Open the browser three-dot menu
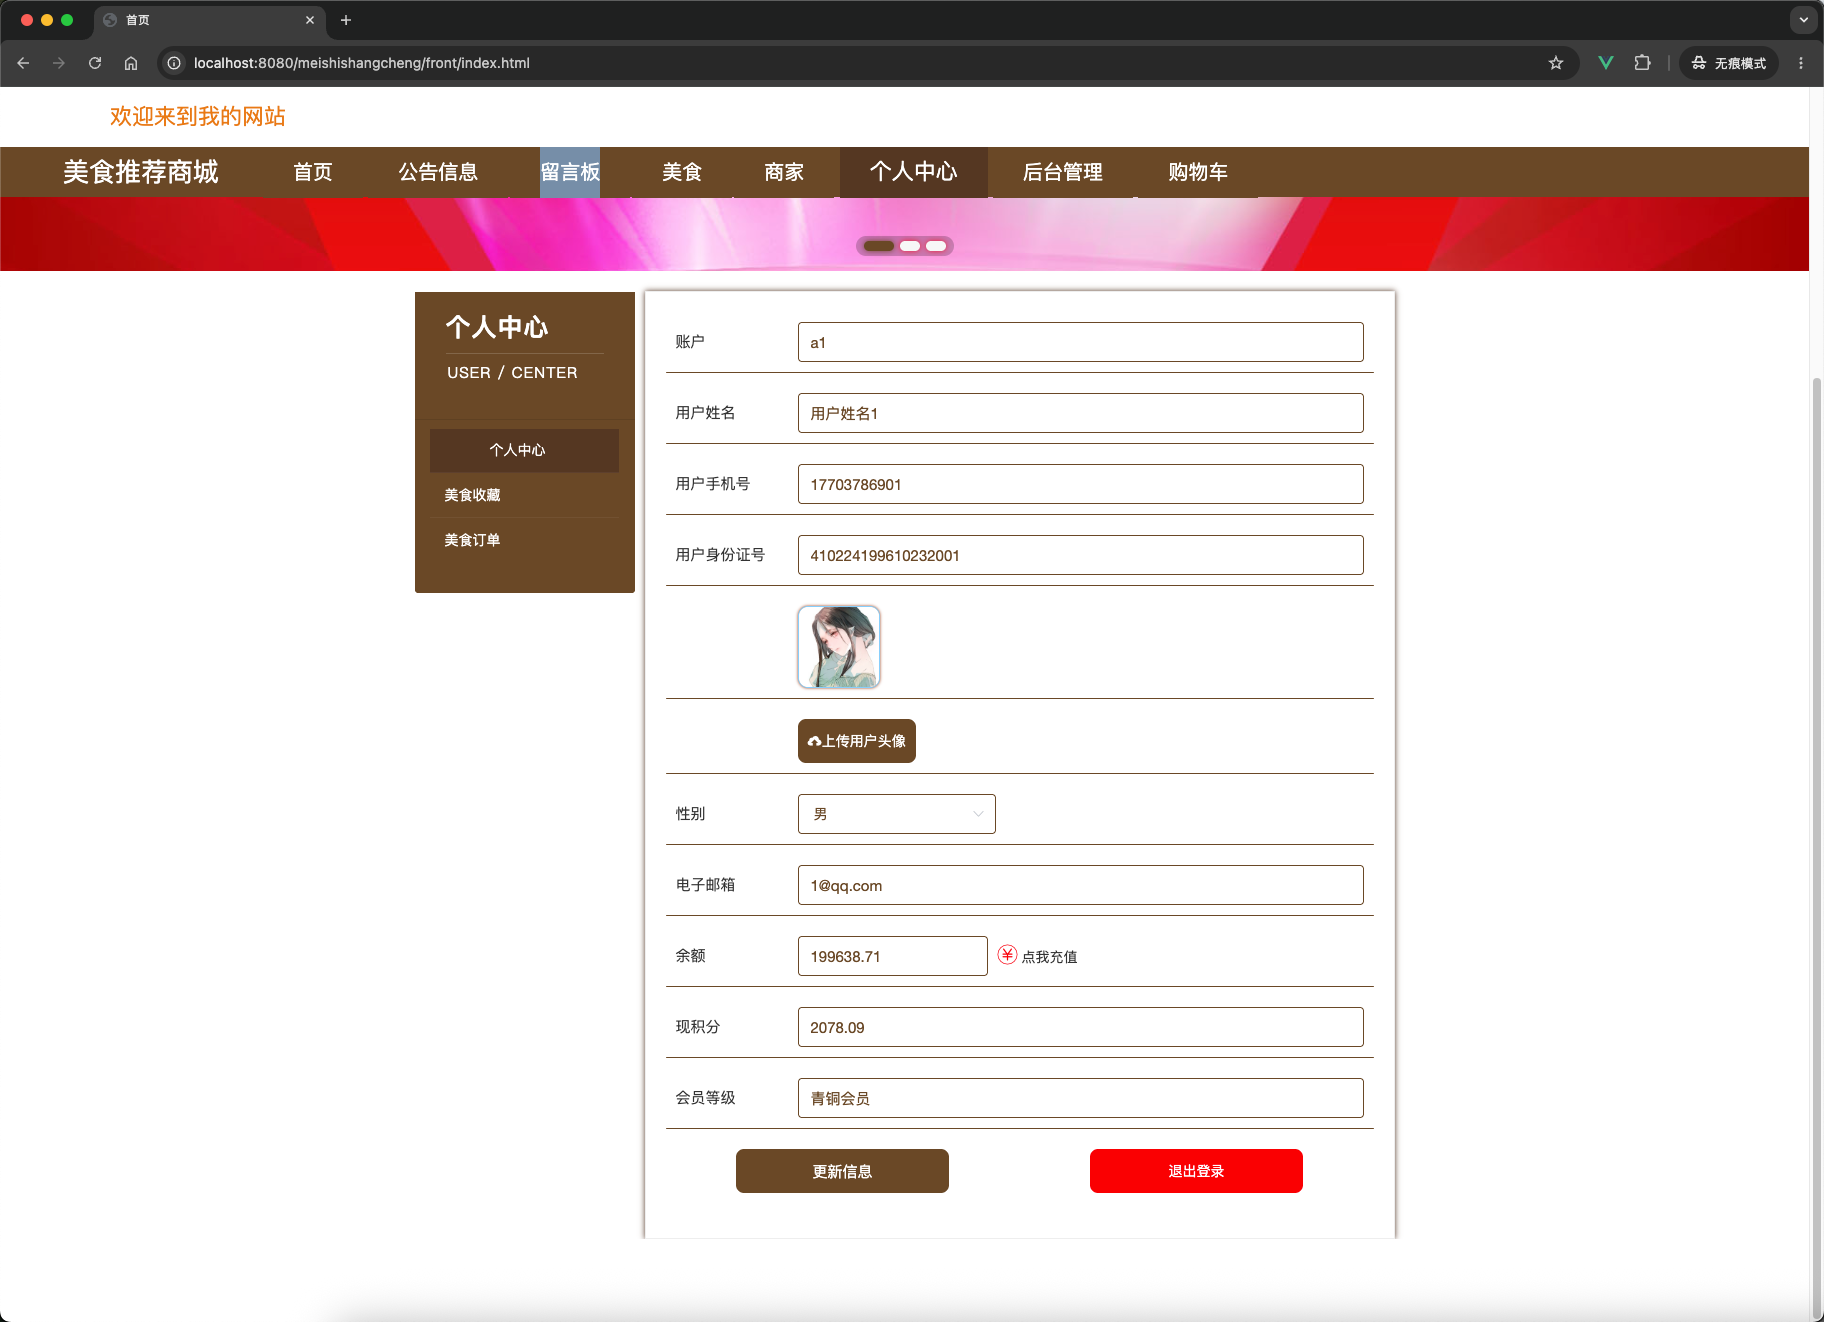The width and height of the screenshot is (1824, 1322). [x=1801, y=63]
